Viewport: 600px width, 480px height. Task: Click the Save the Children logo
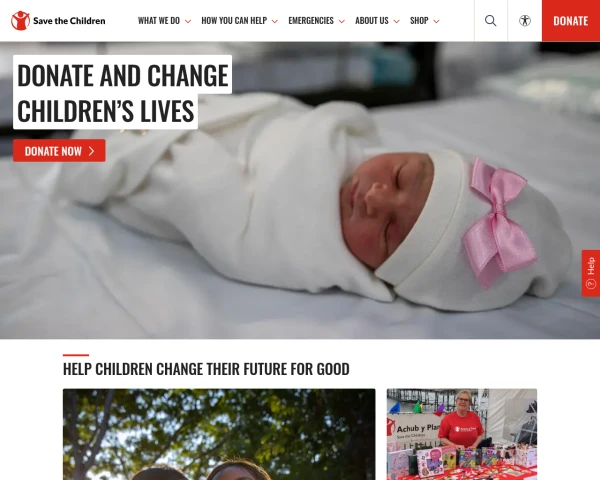click(58, 21)
